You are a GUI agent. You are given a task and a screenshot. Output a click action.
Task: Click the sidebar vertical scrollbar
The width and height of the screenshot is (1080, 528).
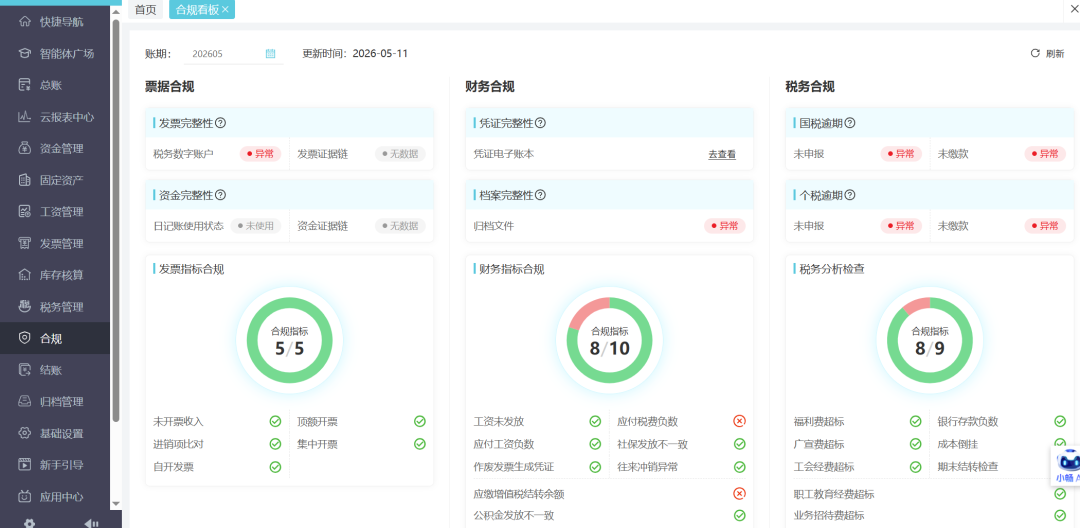pyautogui.click(x=116, y=220)
